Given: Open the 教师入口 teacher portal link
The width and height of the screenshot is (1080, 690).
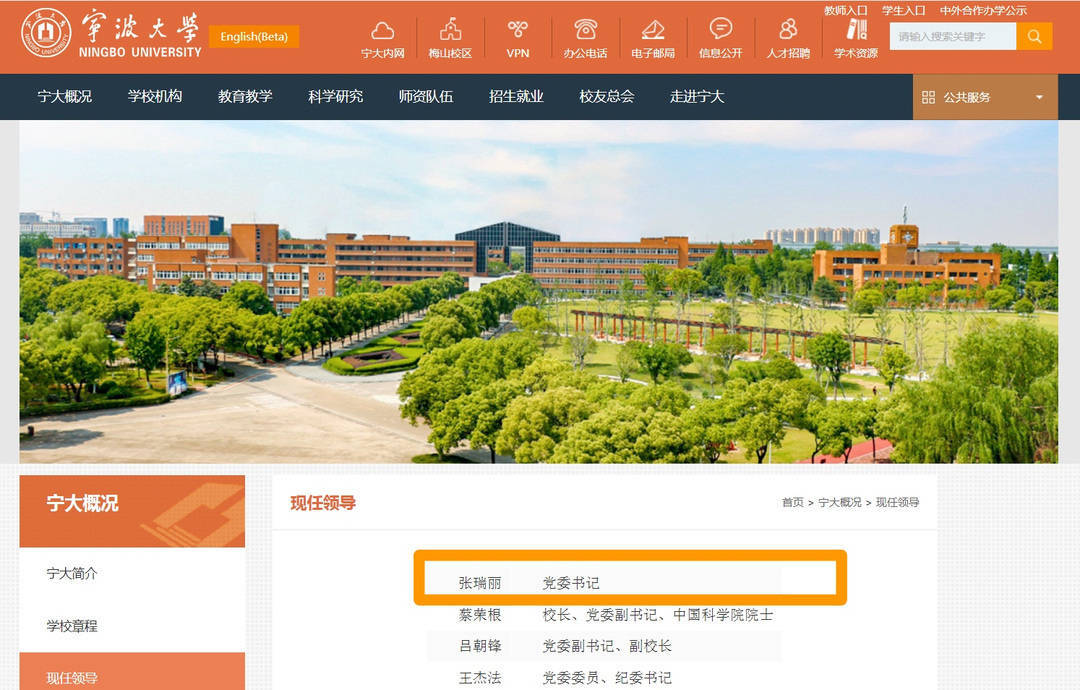Looking at the screenshot, I should coord(845,9).
